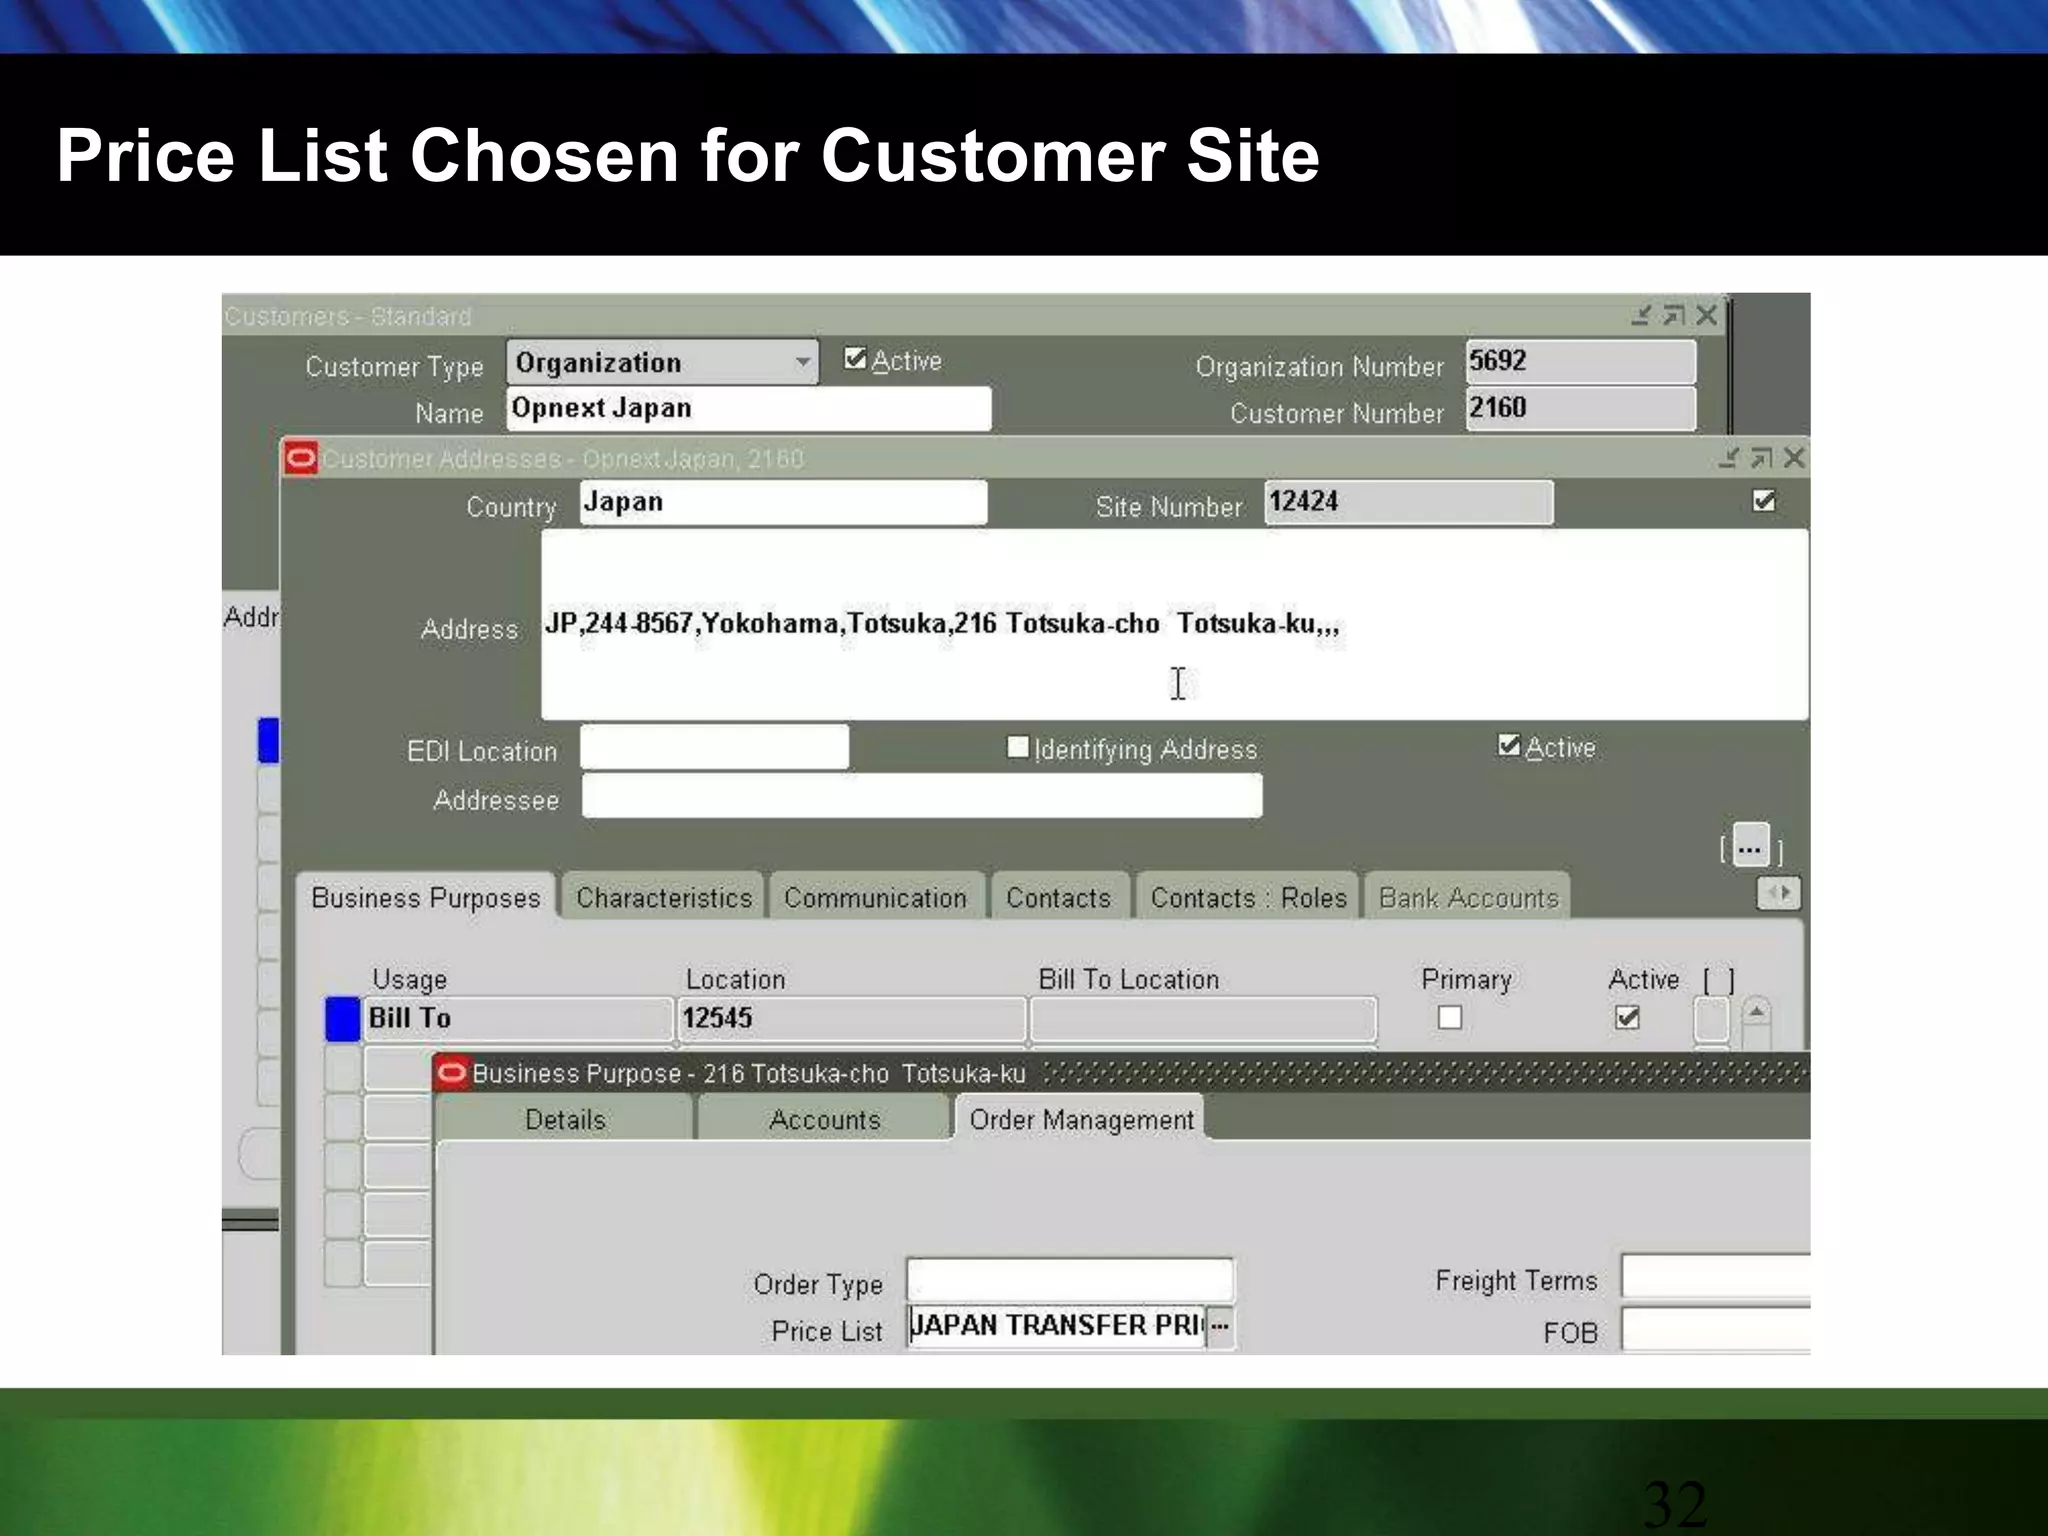
Task: Open the bracketed ellipsis flexfield button
Action: tap(1751, 846)
